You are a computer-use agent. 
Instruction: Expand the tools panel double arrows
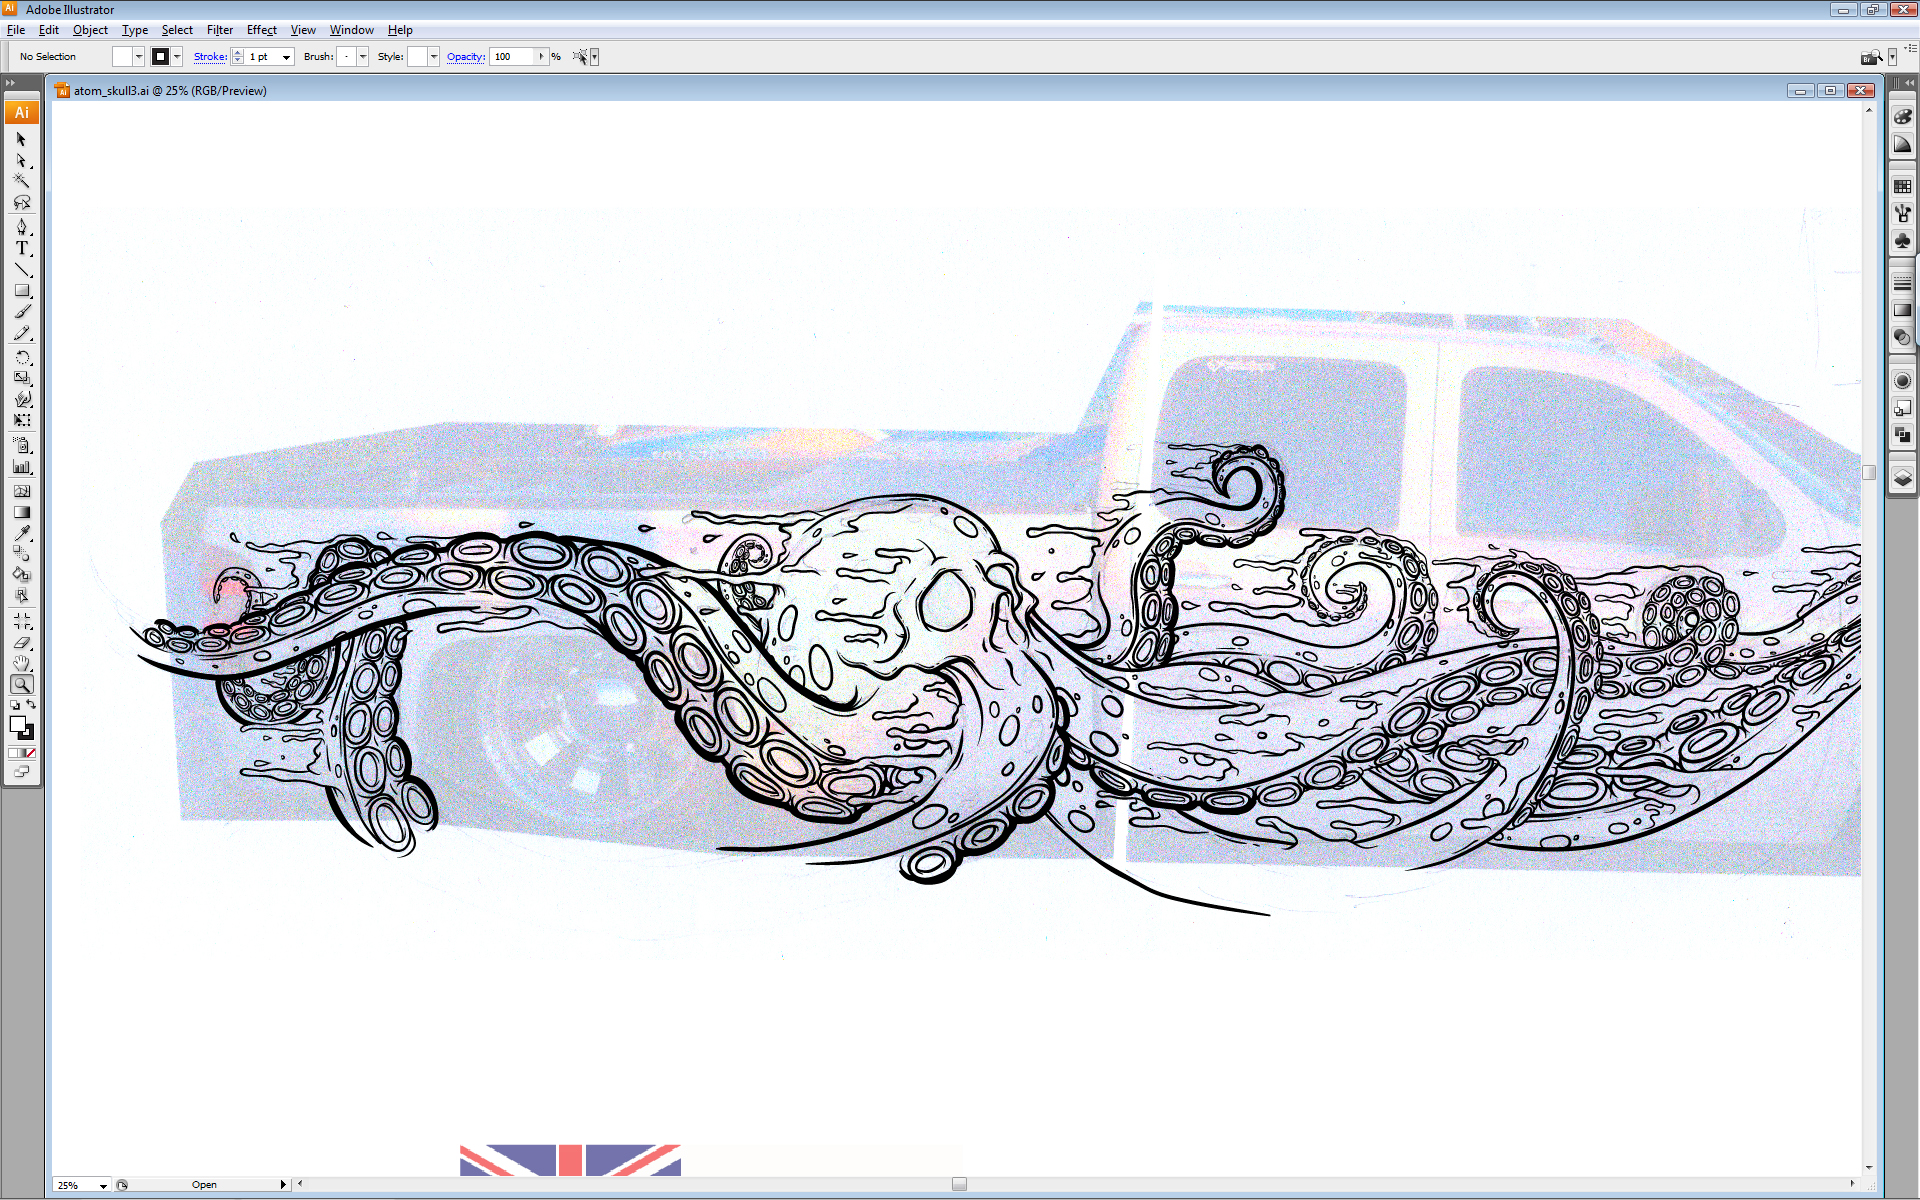click(10, 83)
